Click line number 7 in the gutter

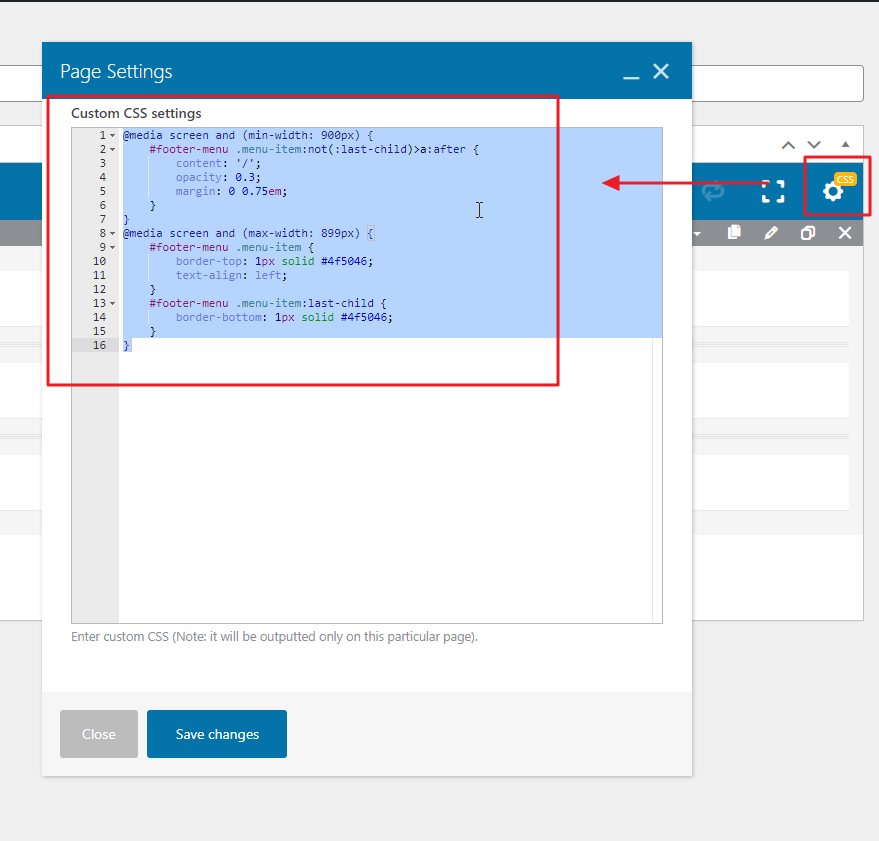103,219
